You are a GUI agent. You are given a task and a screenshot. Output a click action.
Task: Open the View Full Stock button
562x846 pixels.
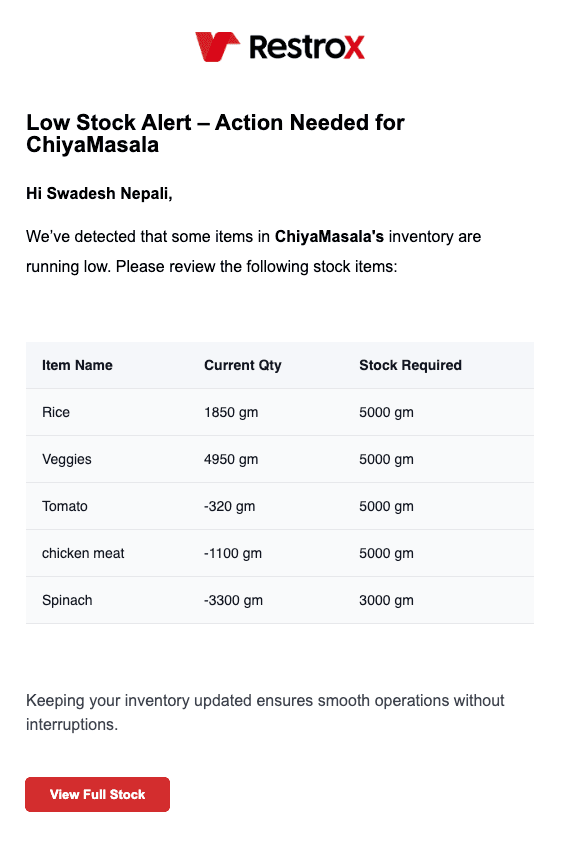pyautogui.click(x=98, y=794)
